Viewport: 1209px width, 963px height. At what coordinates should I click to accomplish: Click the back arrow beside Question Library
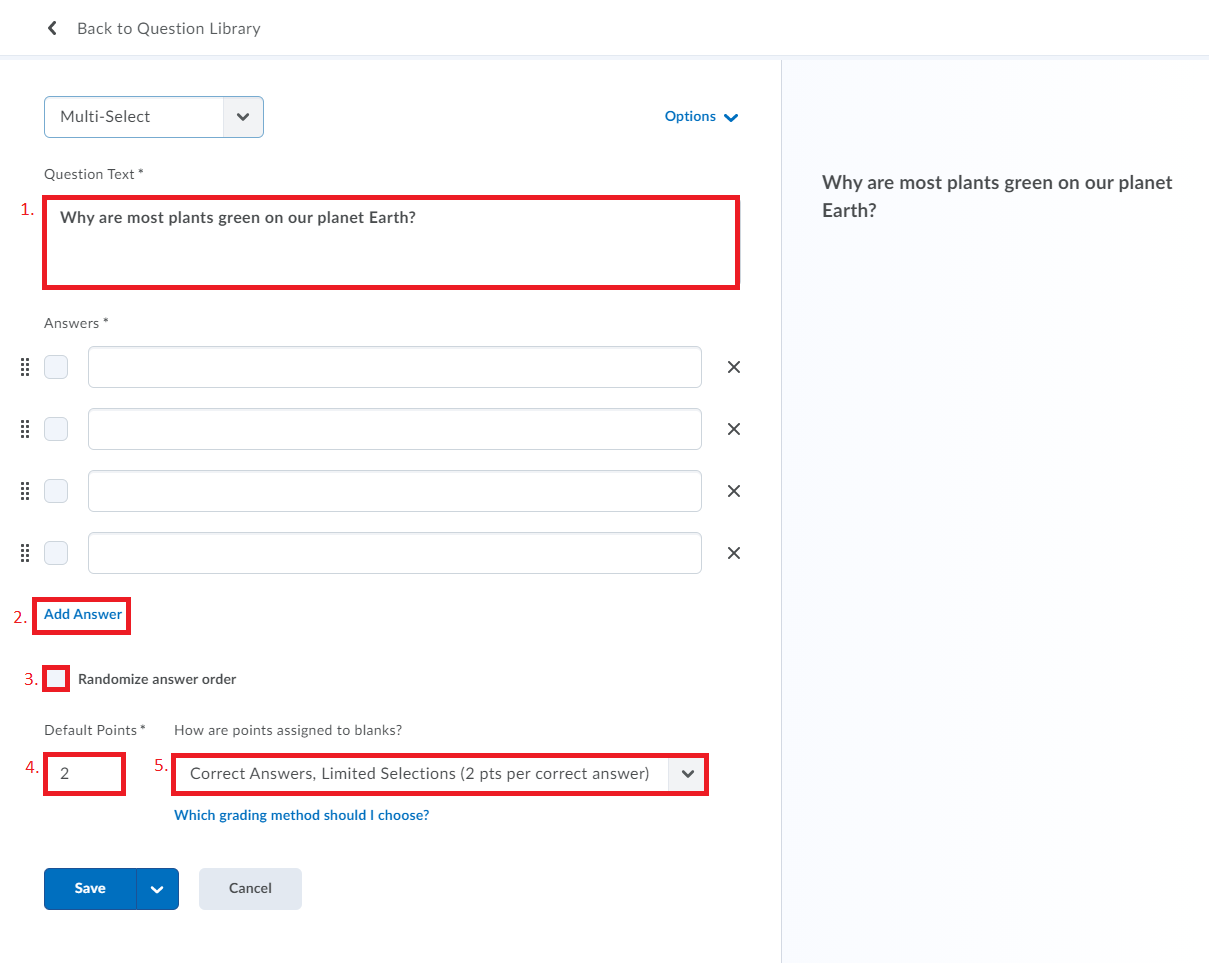tap(52, 27)
